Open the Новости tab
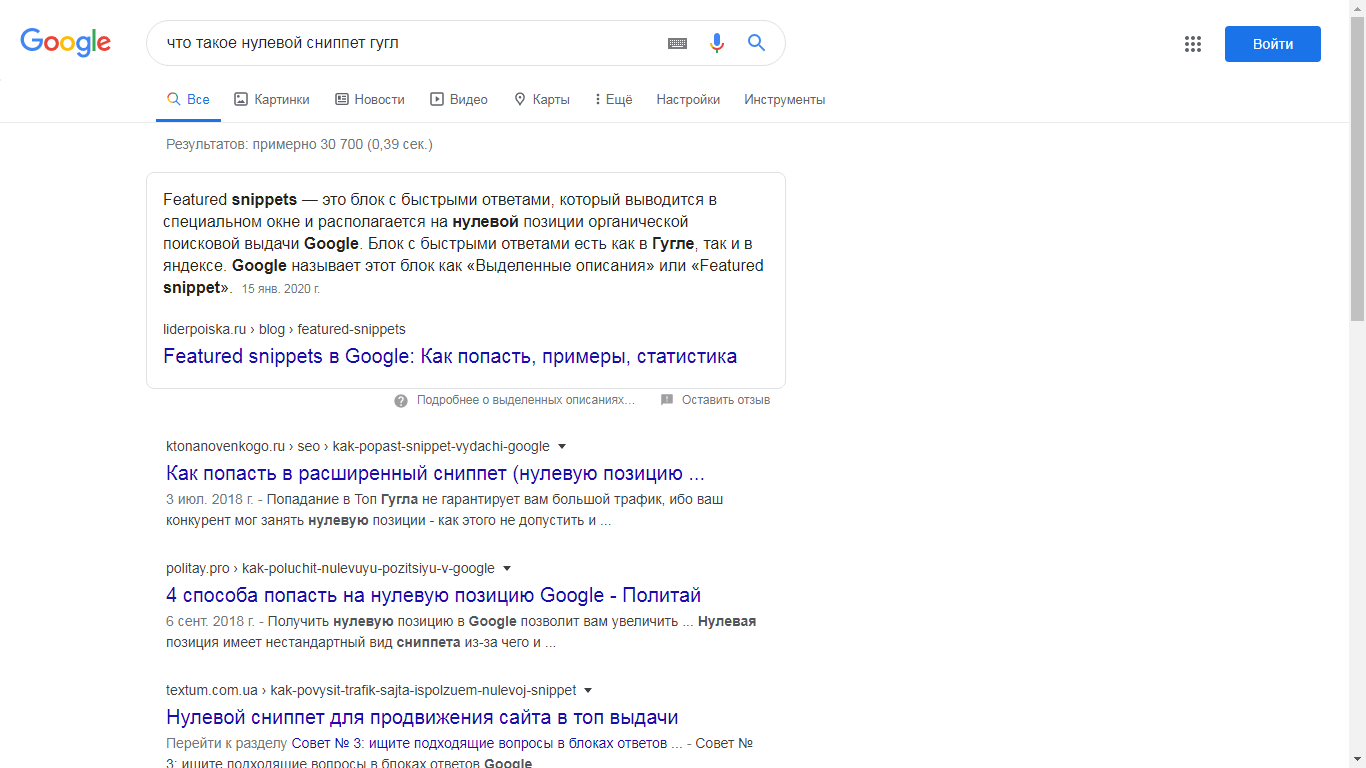 370,100
